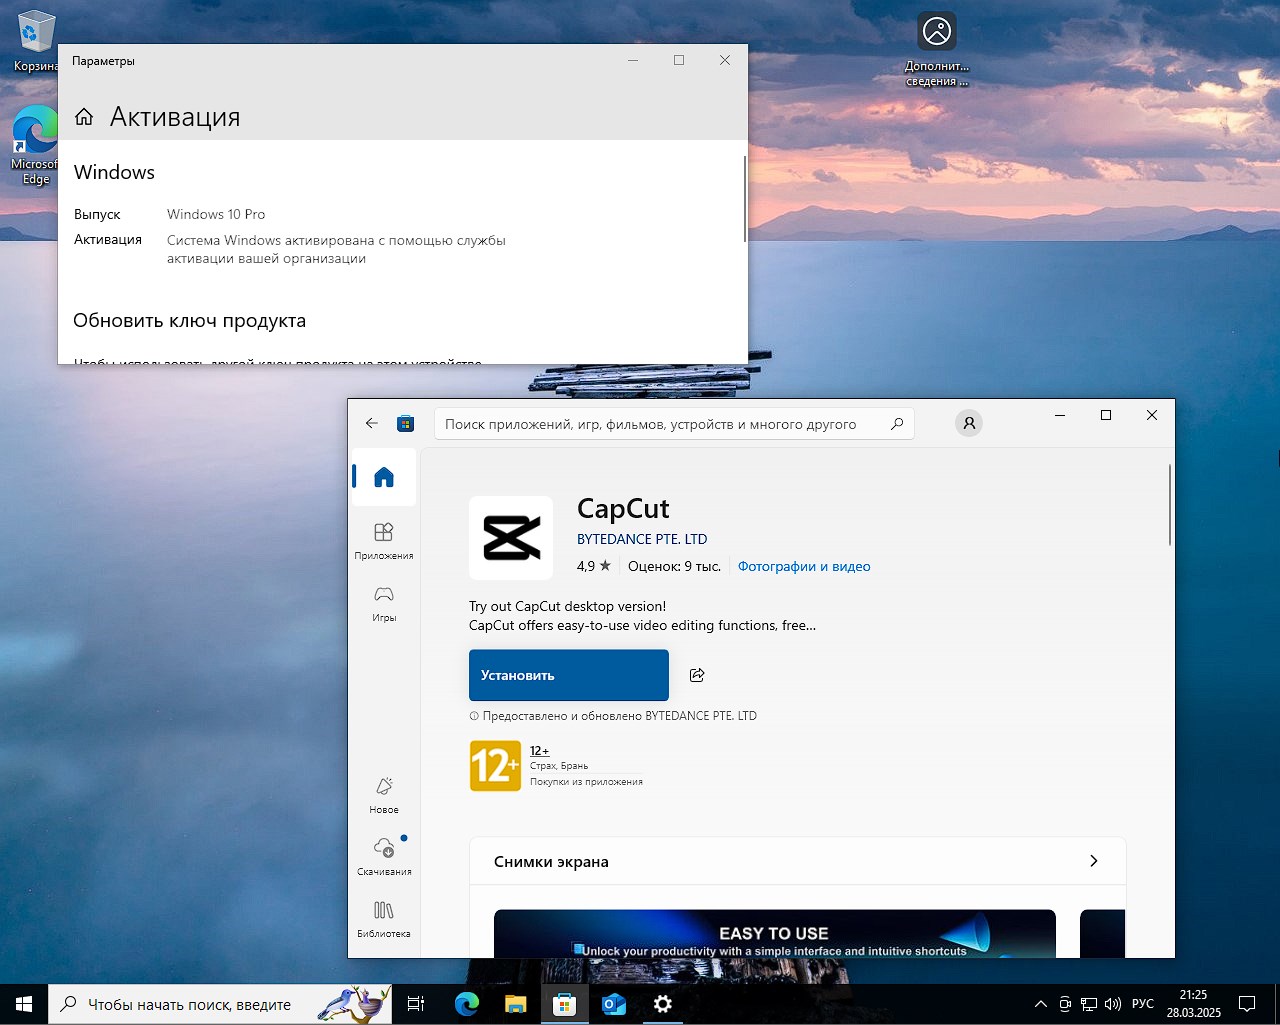Viewport: 1280px width, 1025px height.
Task: Open the Приложения section in Store
Action: 384,541
